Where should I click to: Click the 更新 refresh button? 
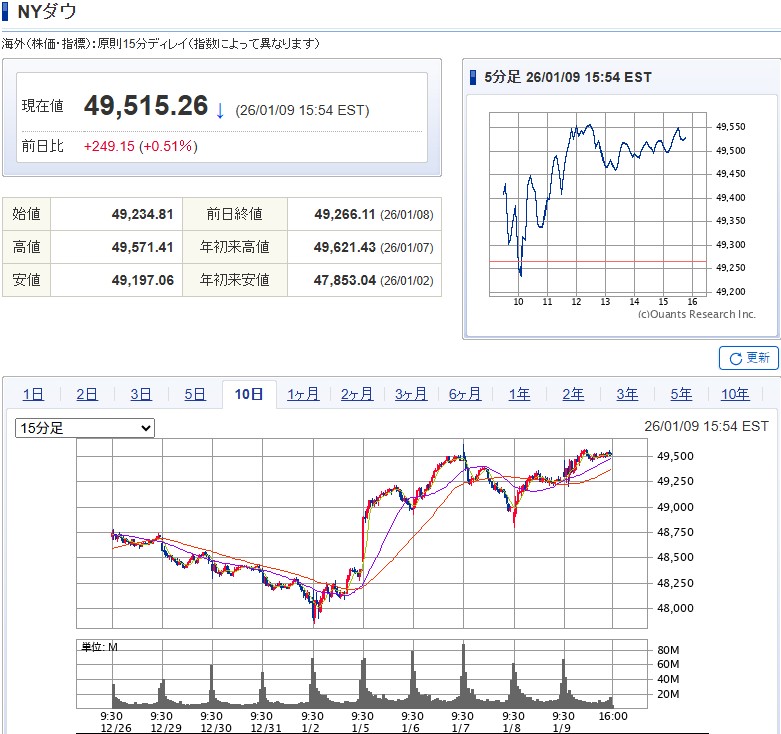click(748, 358)
